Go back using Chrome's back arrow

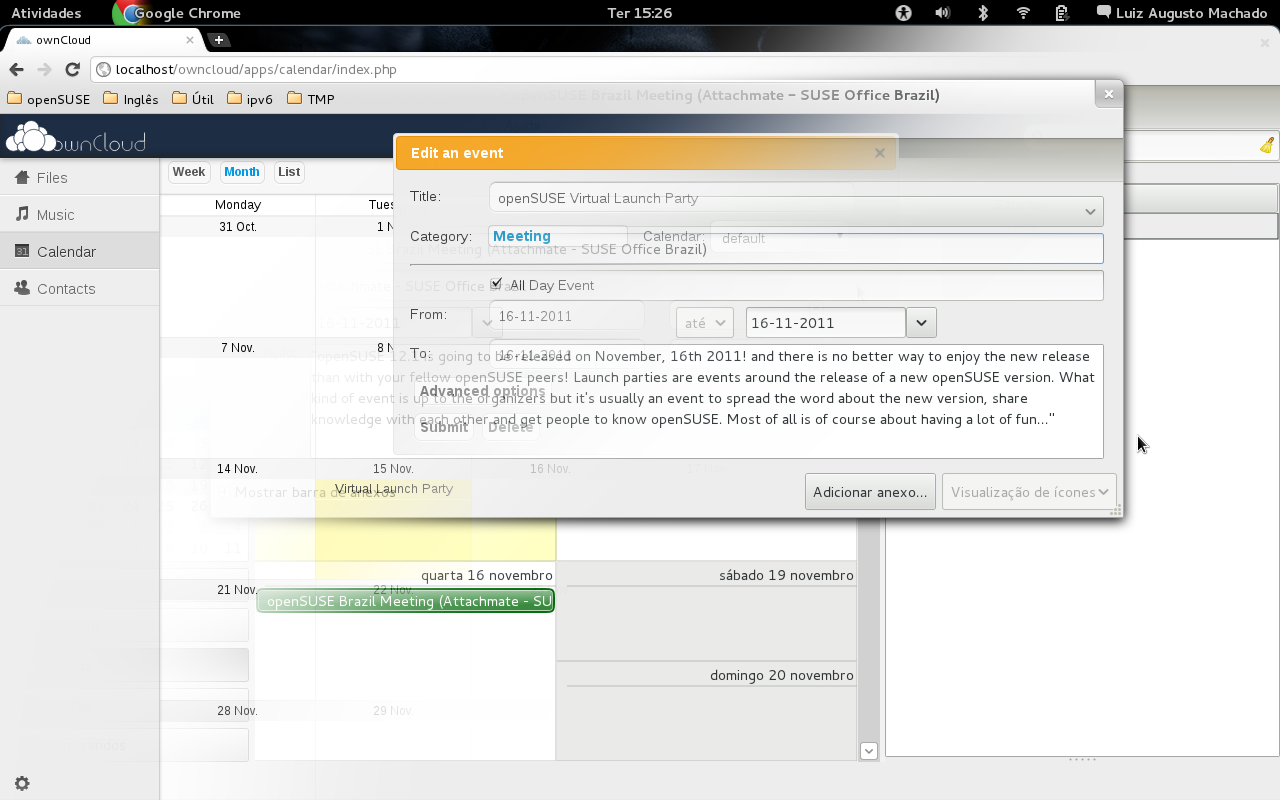coord(16,70)
